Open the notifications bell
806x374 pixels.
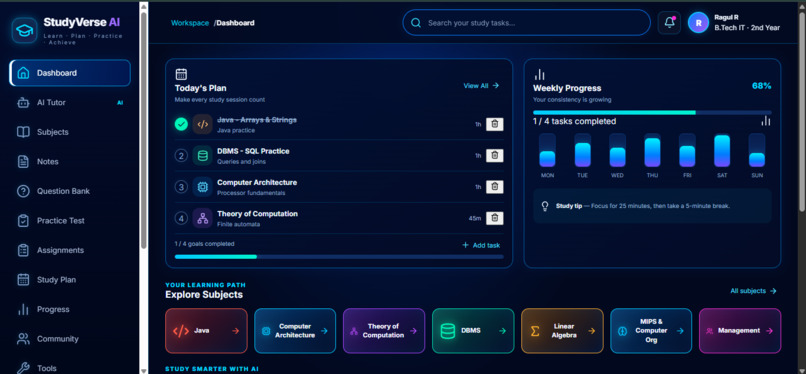(669, 23)
